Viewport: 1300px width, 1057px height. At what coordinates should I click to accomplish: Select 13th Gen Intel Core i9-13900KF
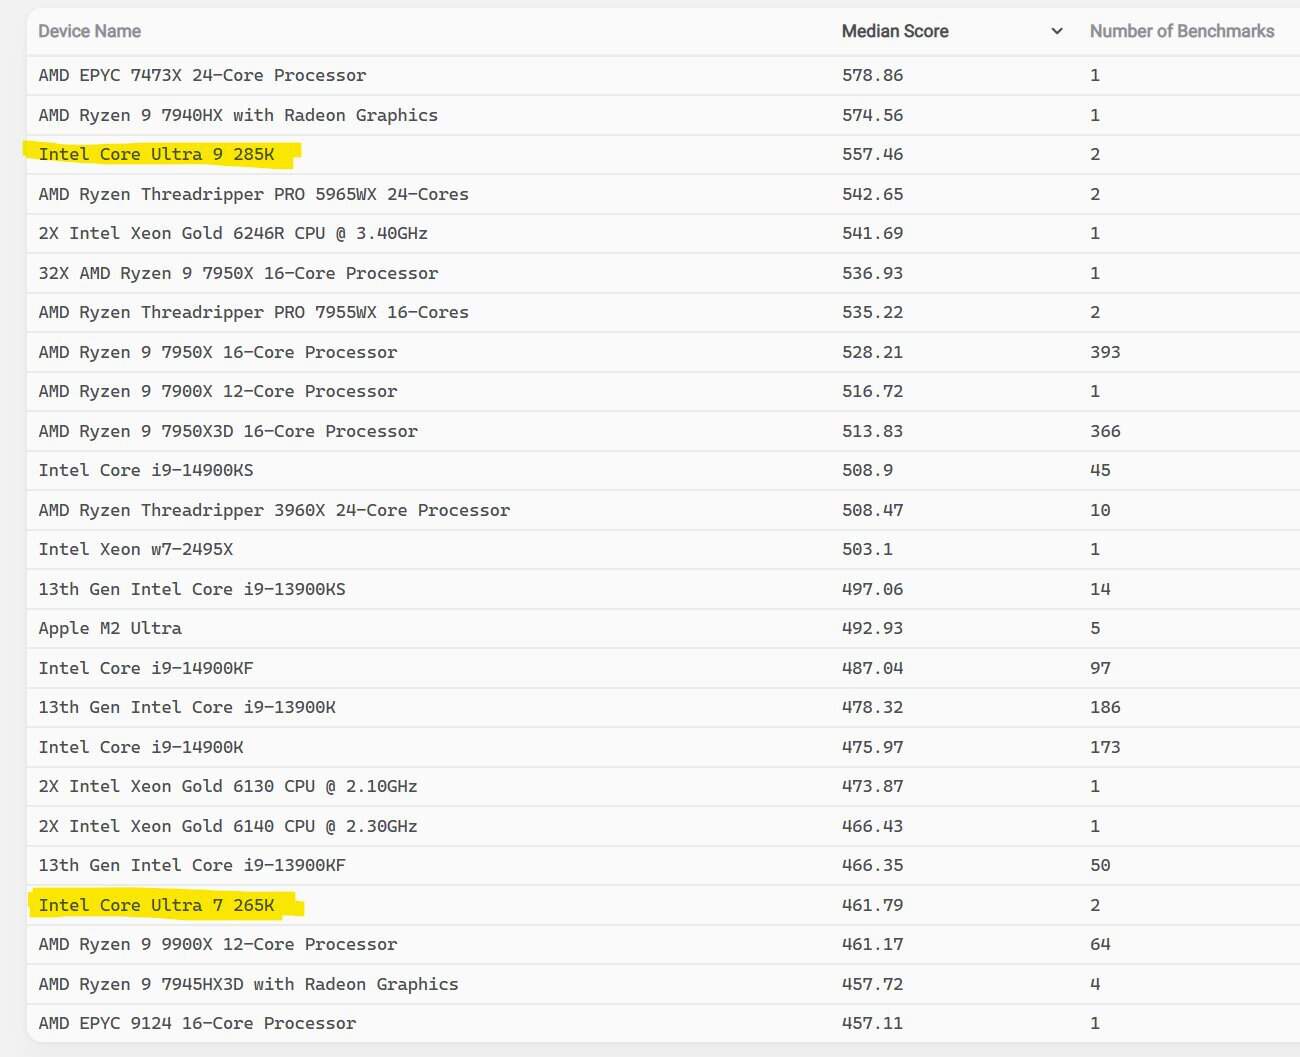[x=192, y=865]
